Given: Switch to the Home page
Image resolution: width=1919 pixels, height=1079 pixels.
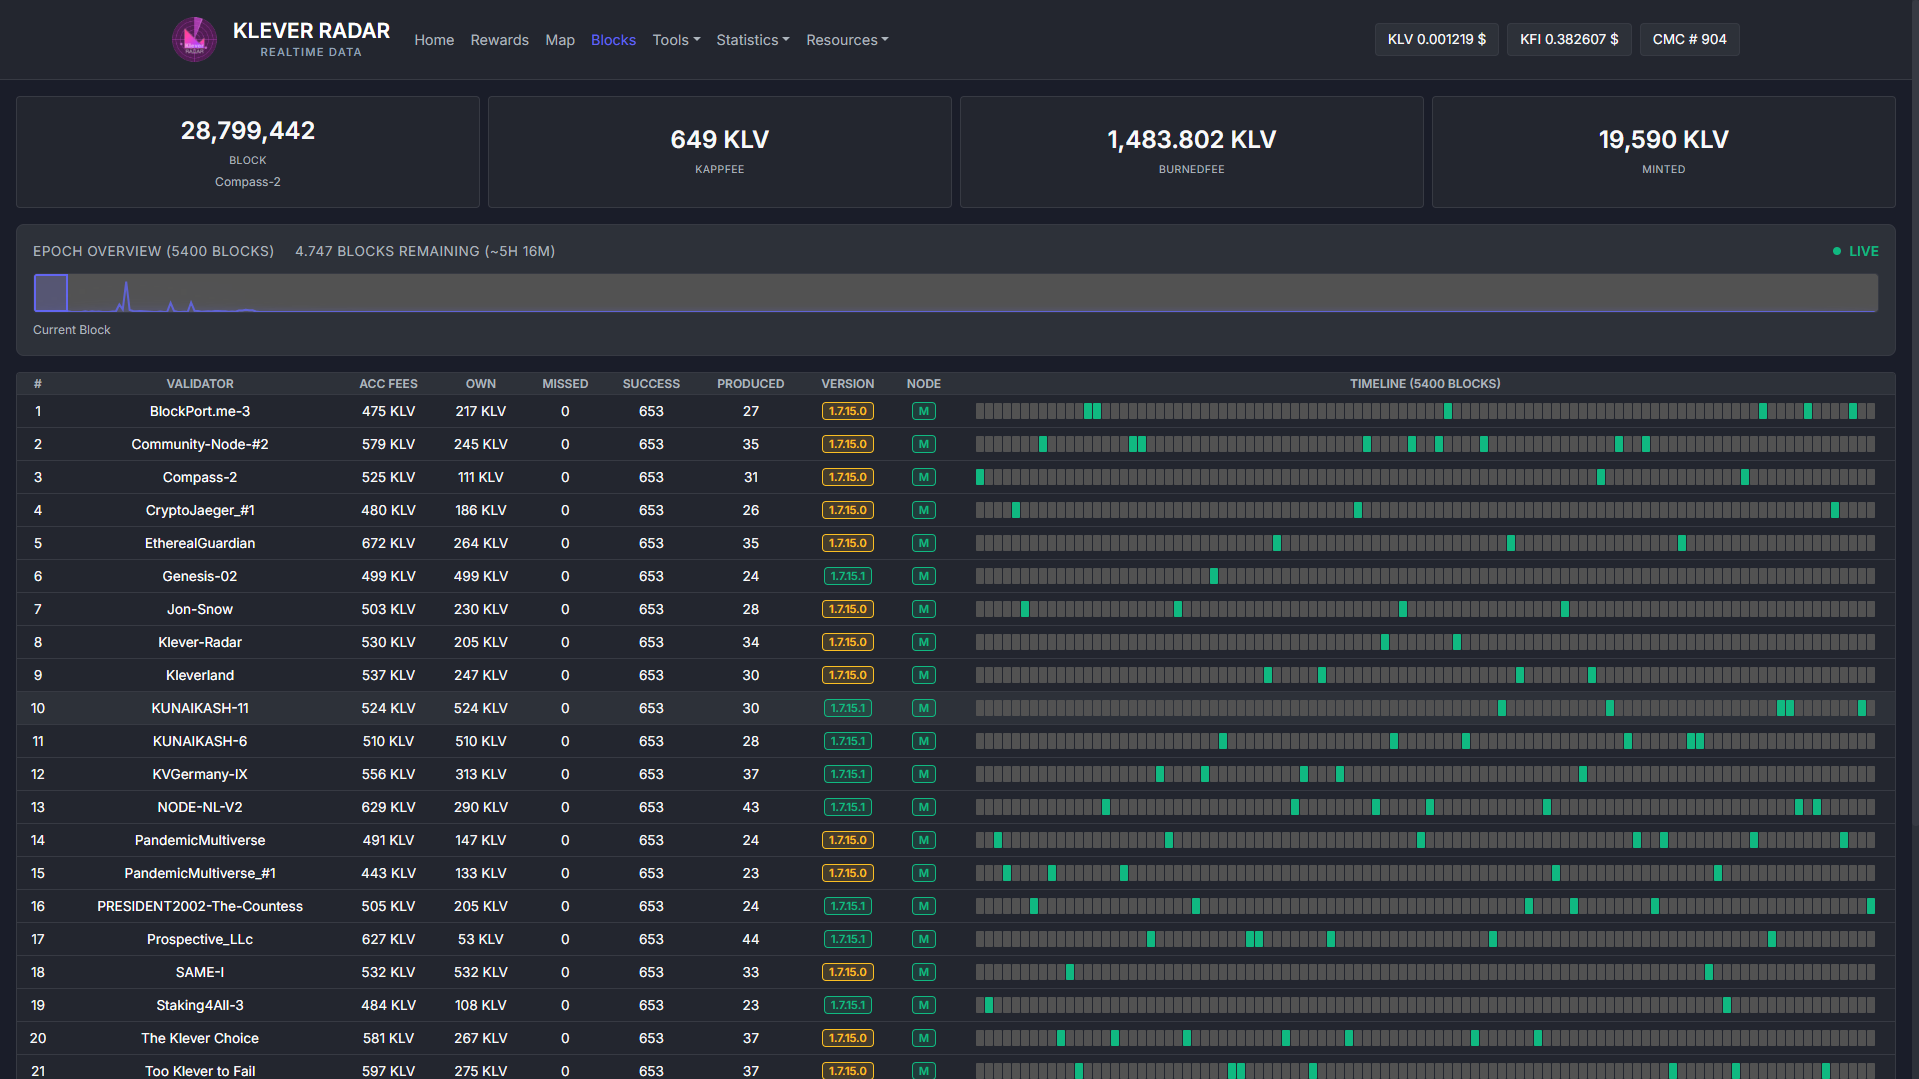Looking at the screenshot, I should coord(434,39).
